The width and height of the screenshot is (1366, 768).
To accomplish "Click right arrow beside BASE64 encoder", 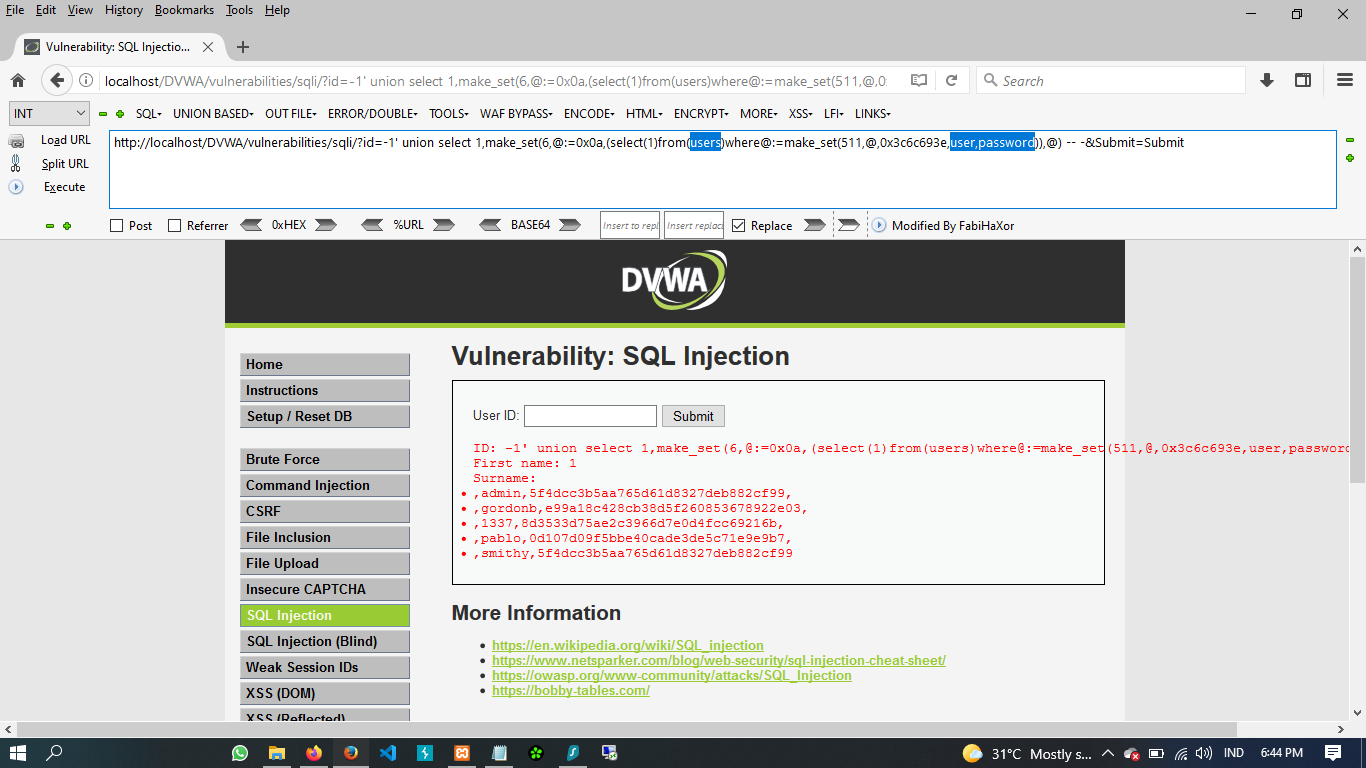I will (x=569, y=225).
